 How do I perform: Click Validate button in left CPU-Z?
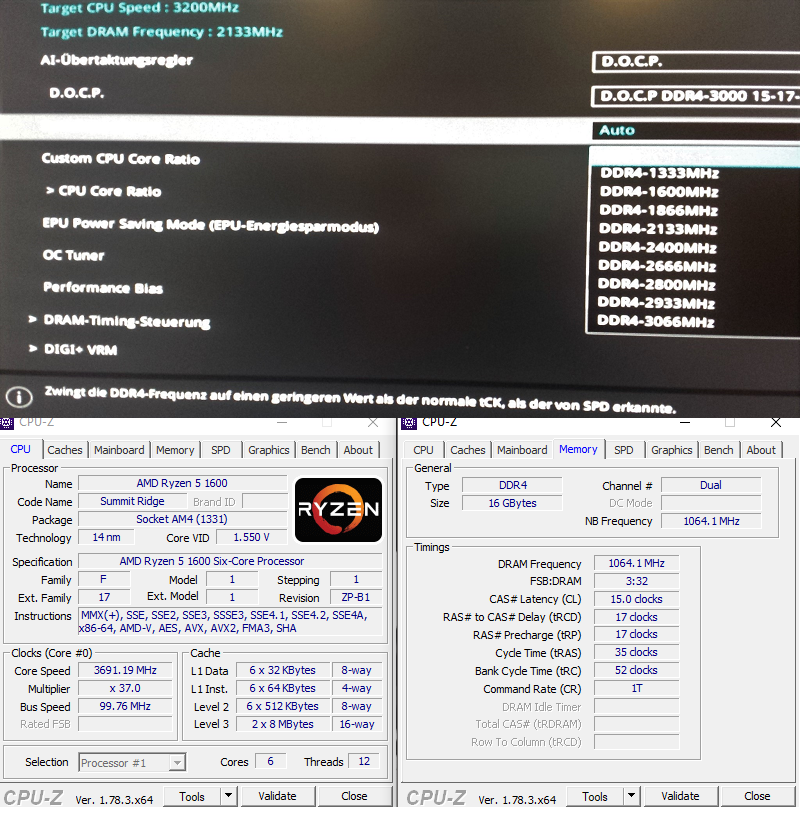[x=277, y=796]
